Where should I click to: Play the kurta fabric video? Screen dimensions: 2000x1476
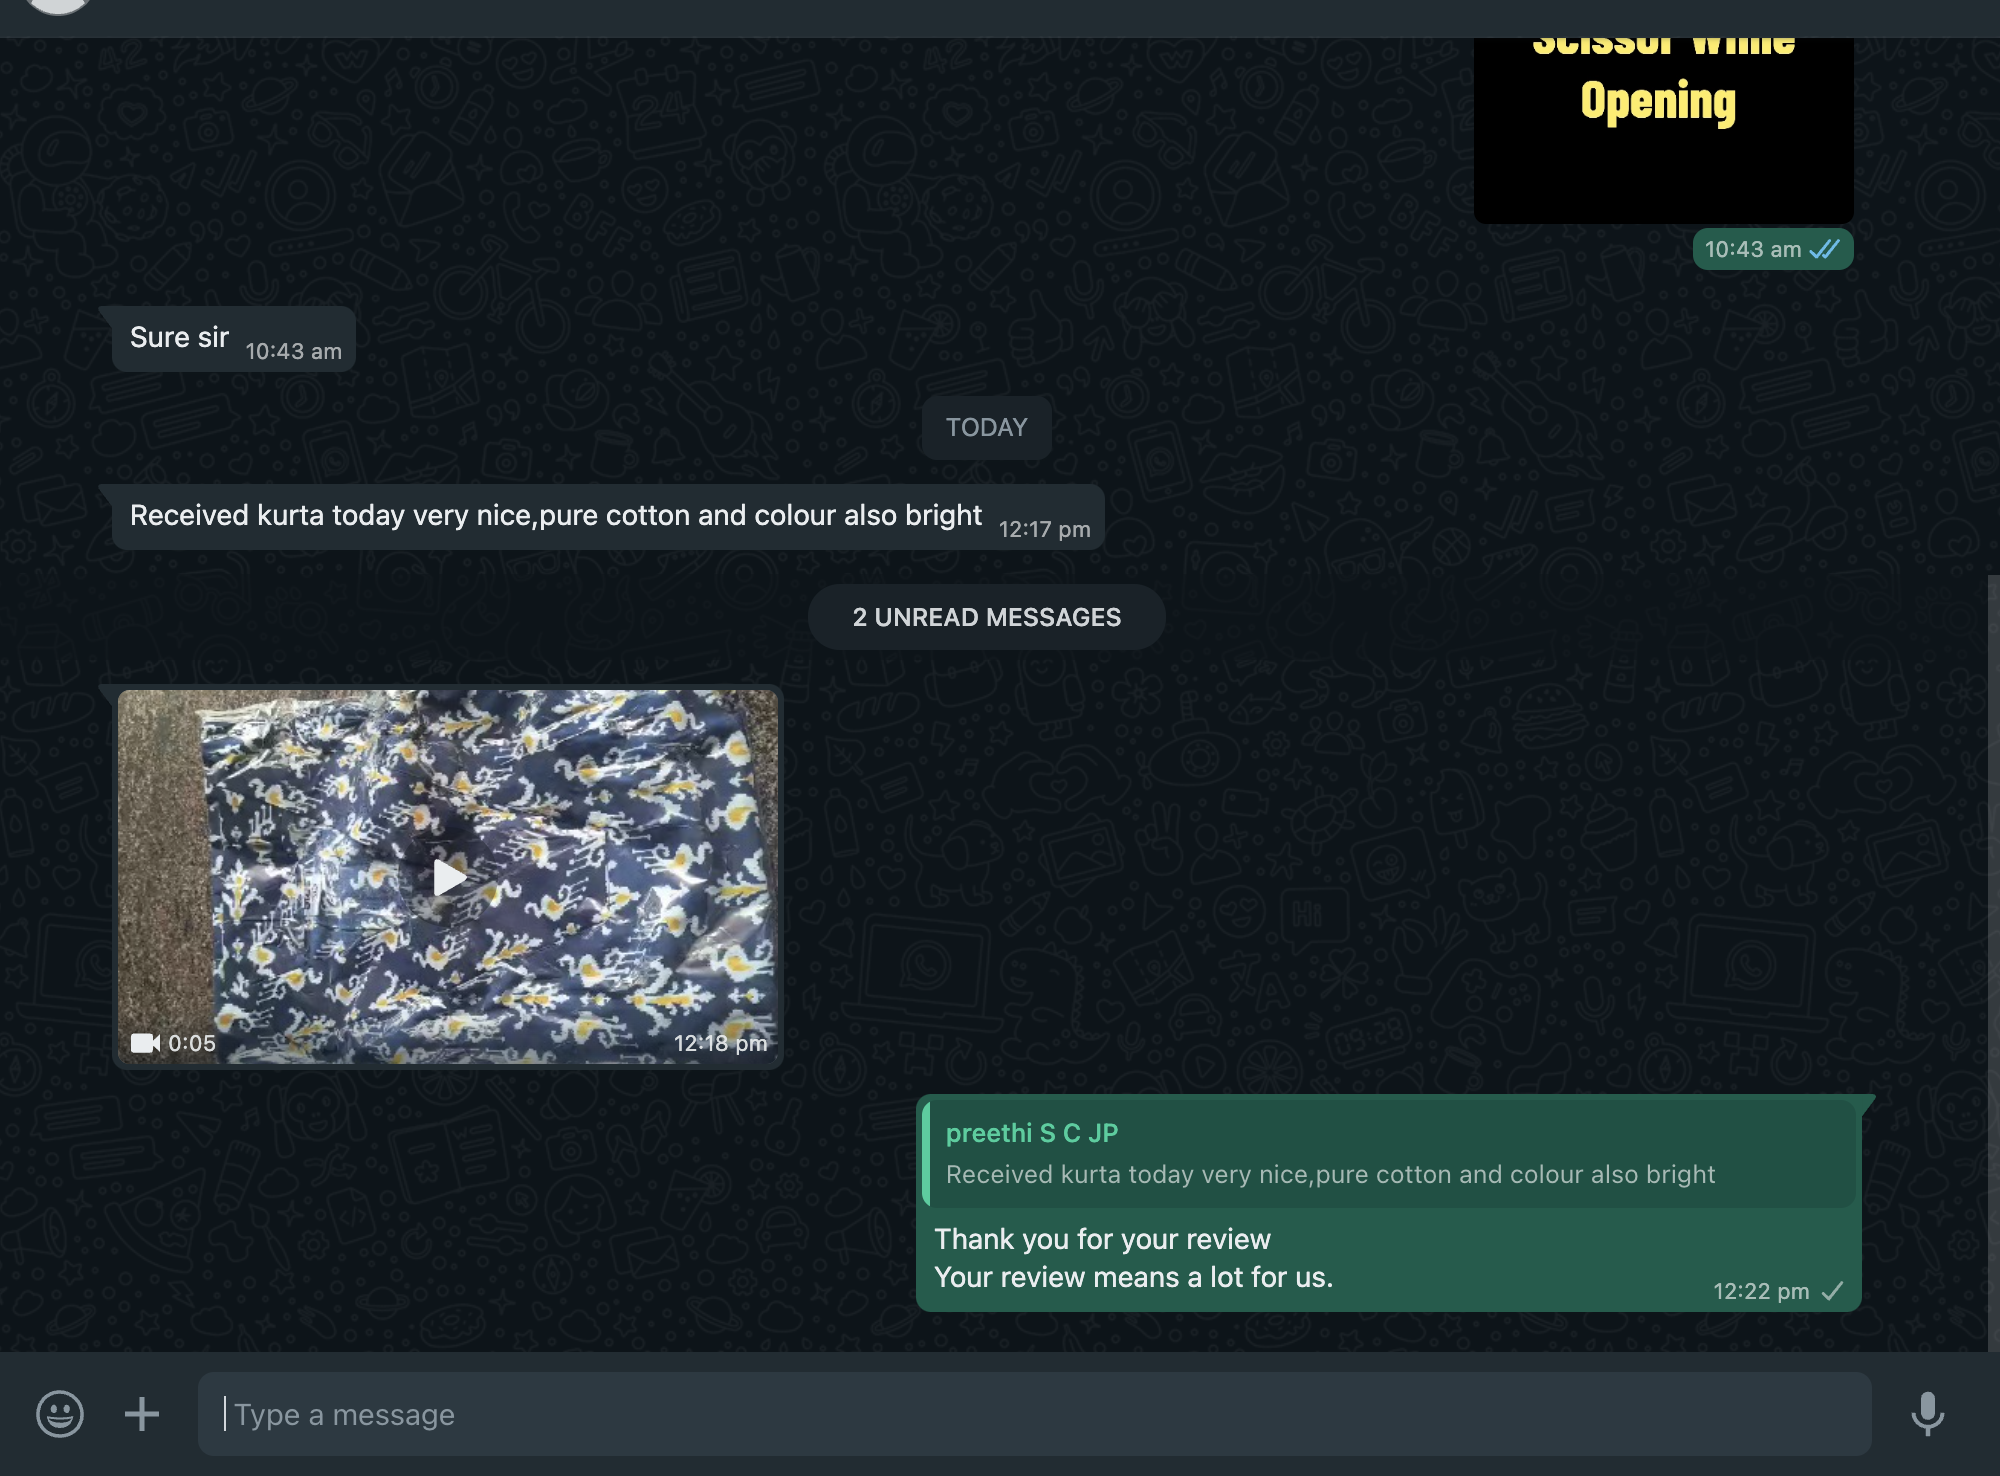(449, 877)
